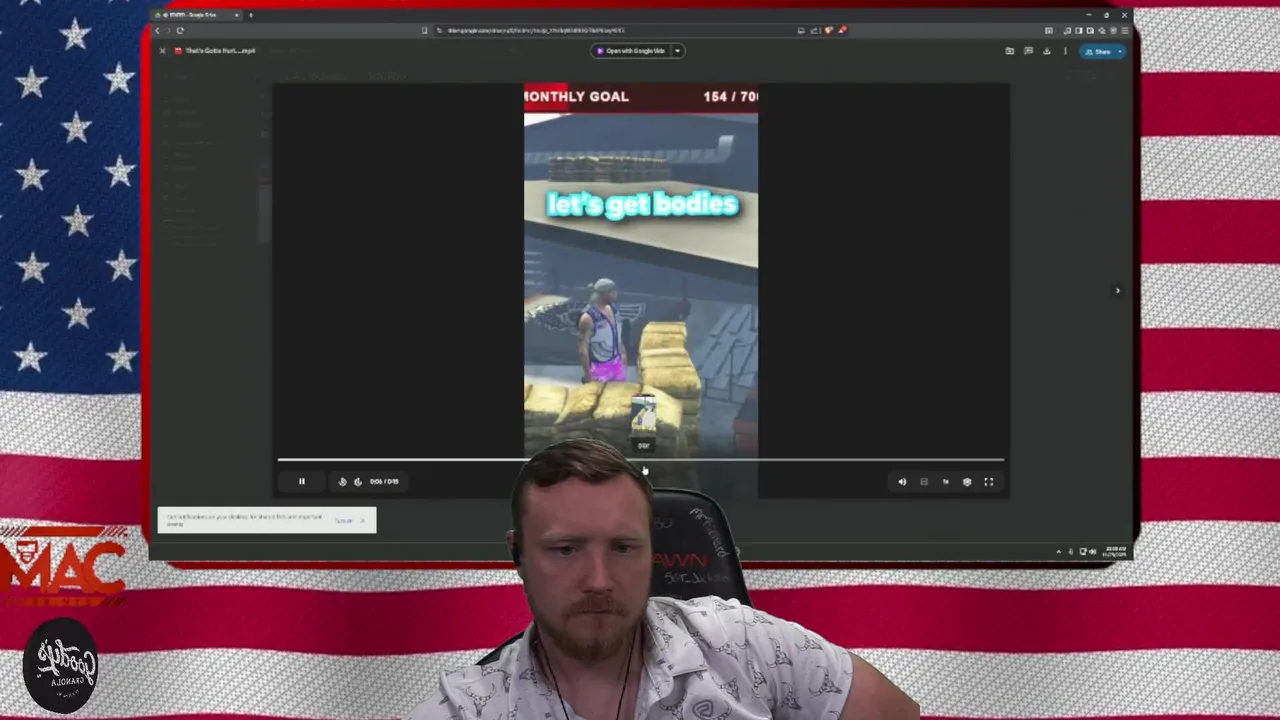Screen dimensions: 1280x720
Task: Click the Turn on link in the notification popup
Action: 343,520
